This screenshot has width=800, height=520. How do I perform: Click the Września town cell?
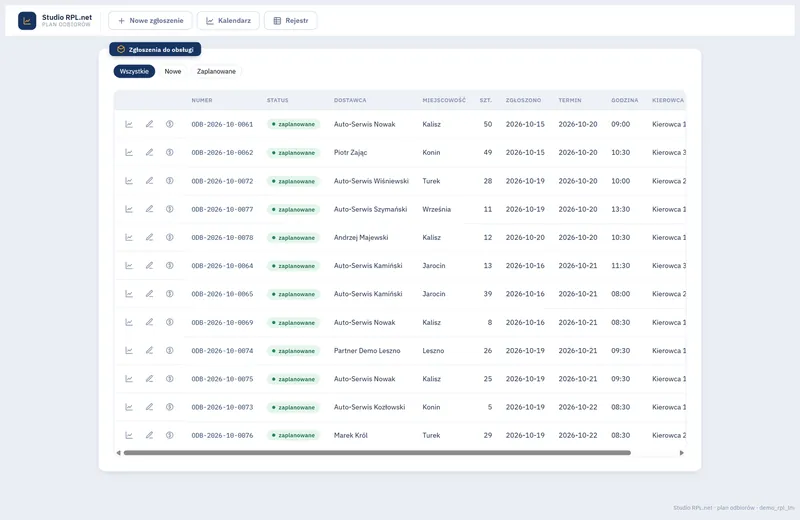click(437, 209)
